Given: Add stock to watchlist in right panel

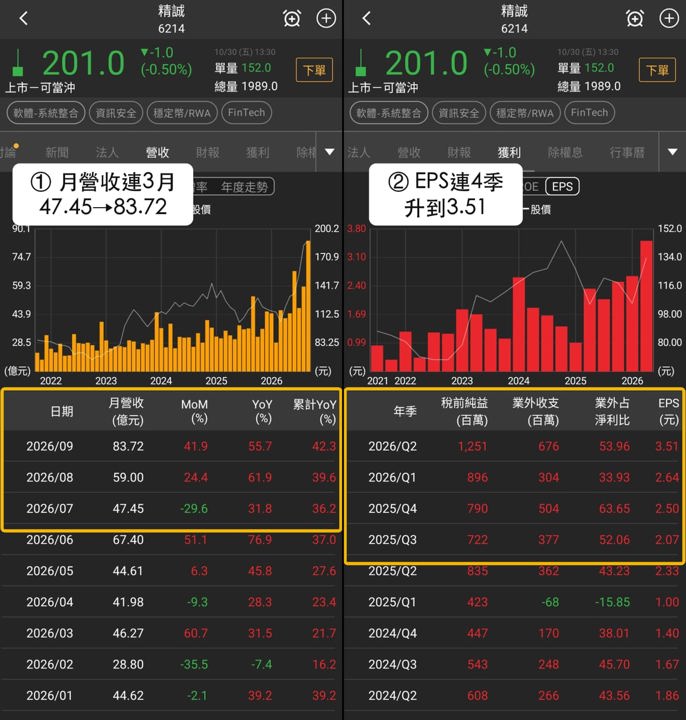Looking at the screenshot, I should click(669, 18).
